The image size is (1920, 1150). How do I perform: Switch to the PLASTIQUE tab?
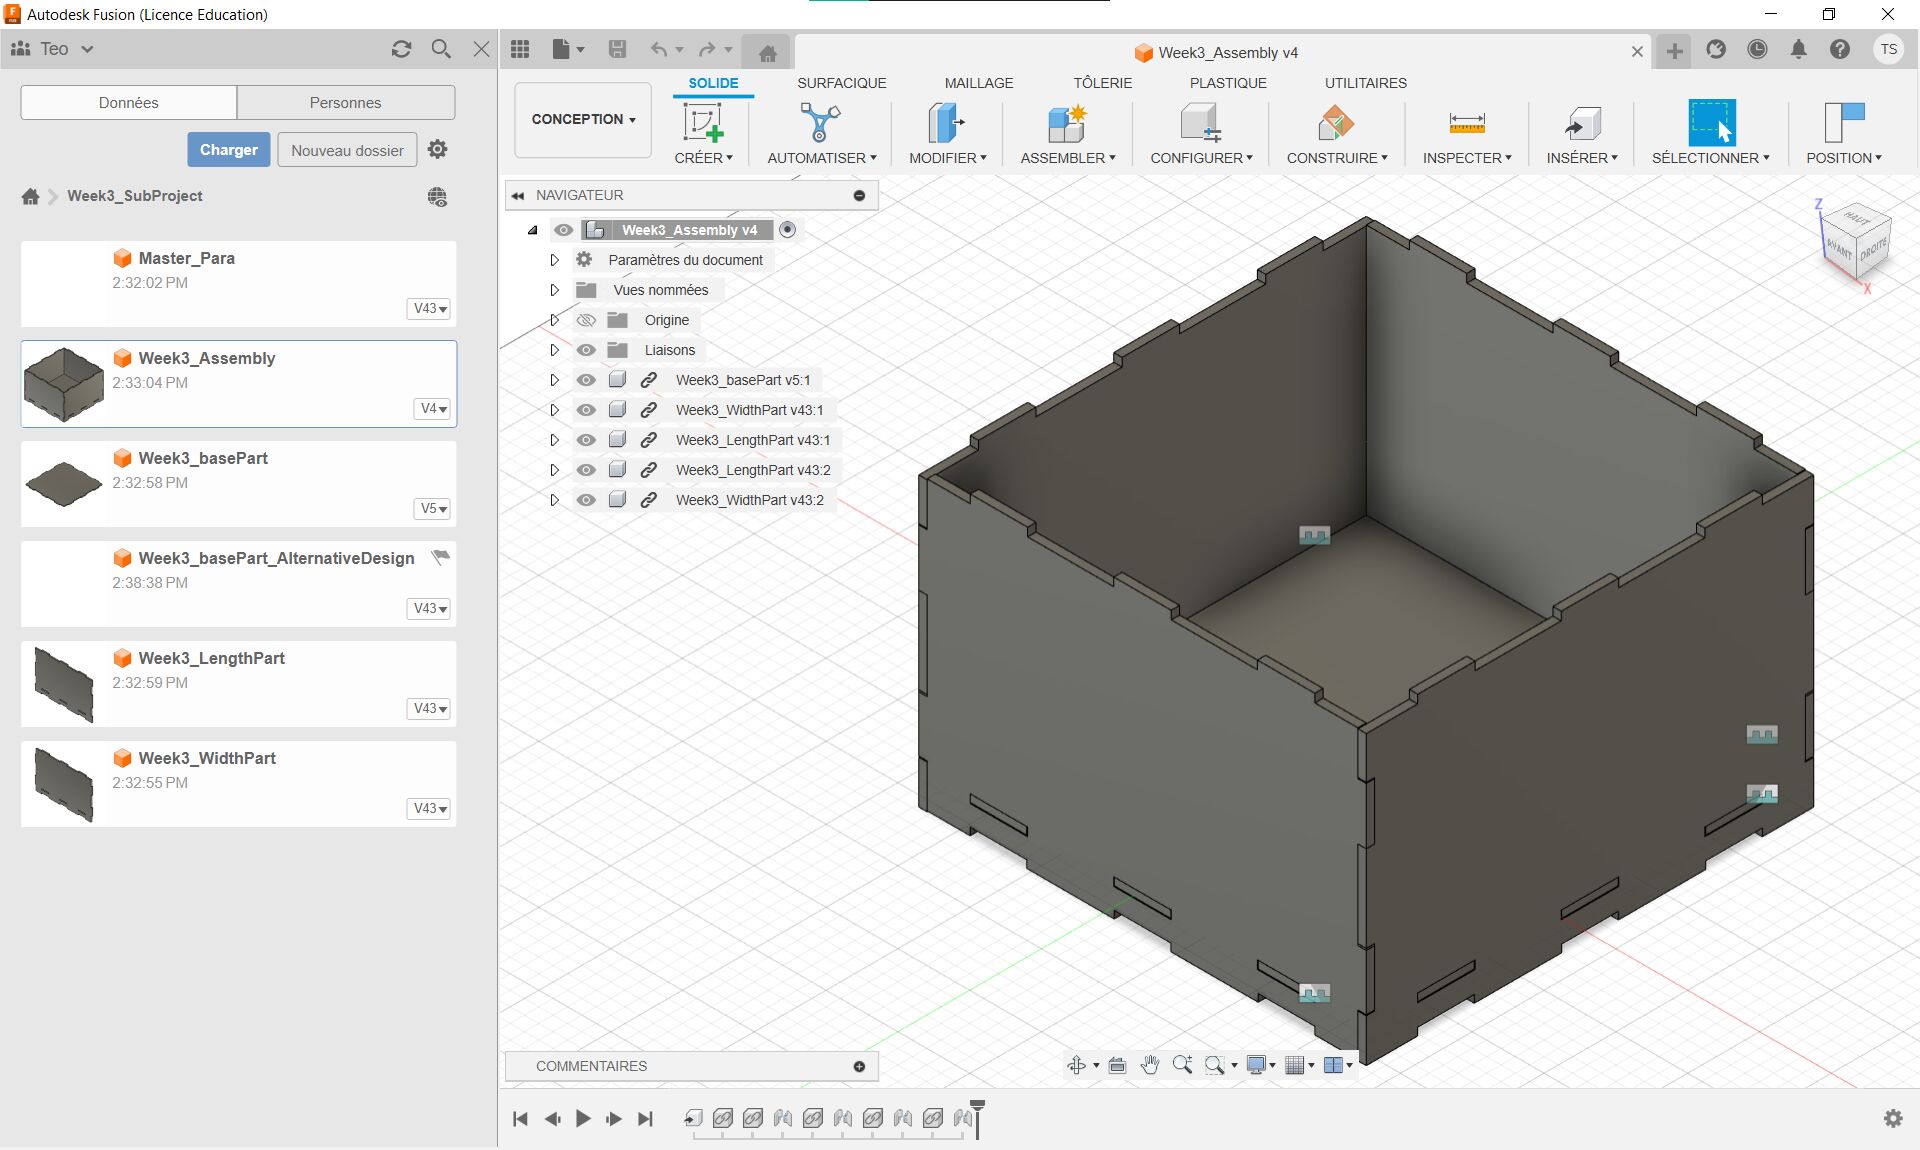[1227, 83]
